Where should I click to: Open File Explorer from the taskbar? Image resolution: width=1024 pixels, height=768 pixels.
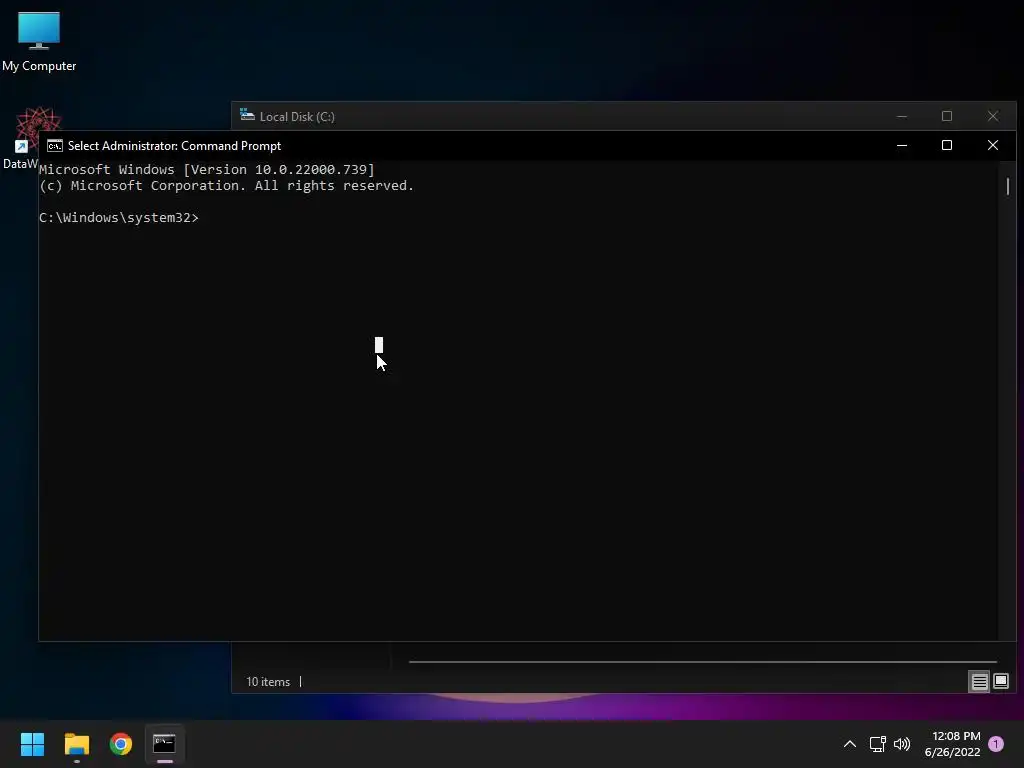(x=76, y=744)
